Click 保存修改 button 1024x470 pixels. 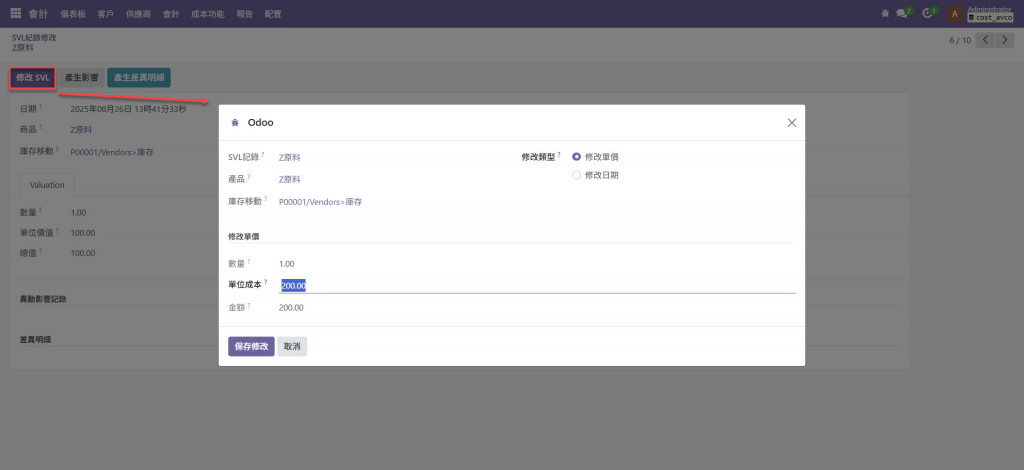[251, 346]
